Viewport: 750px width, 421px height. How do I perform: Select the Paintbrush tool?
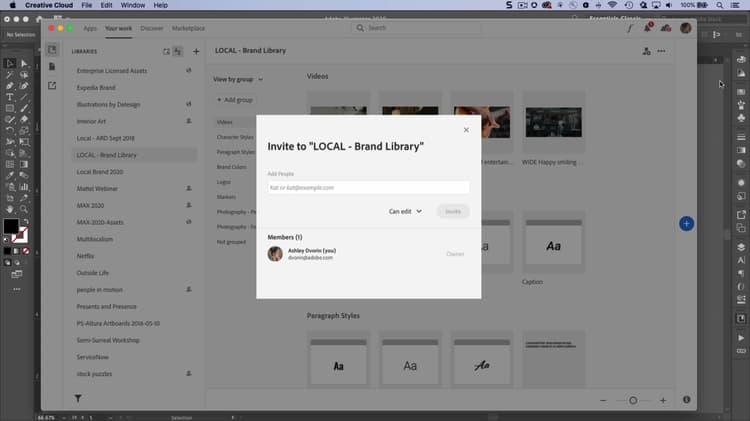click(x=24, y=109)
